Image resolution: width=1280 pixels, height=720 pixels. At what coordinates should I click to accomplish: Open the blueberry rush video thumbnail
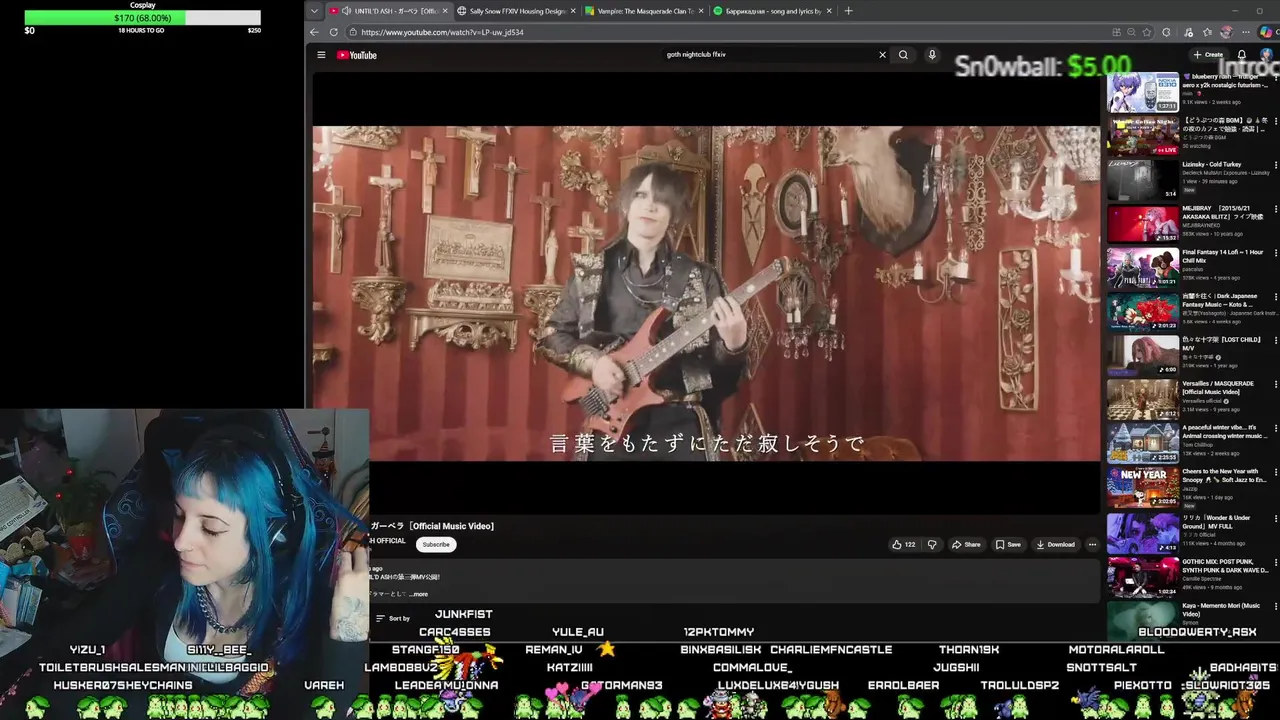(1142, 91)
